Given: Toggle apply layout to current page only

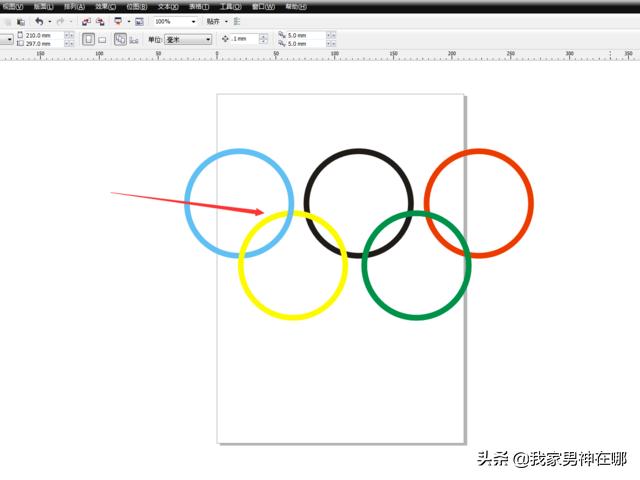Looking at the screenshot, I should point(134,40).
